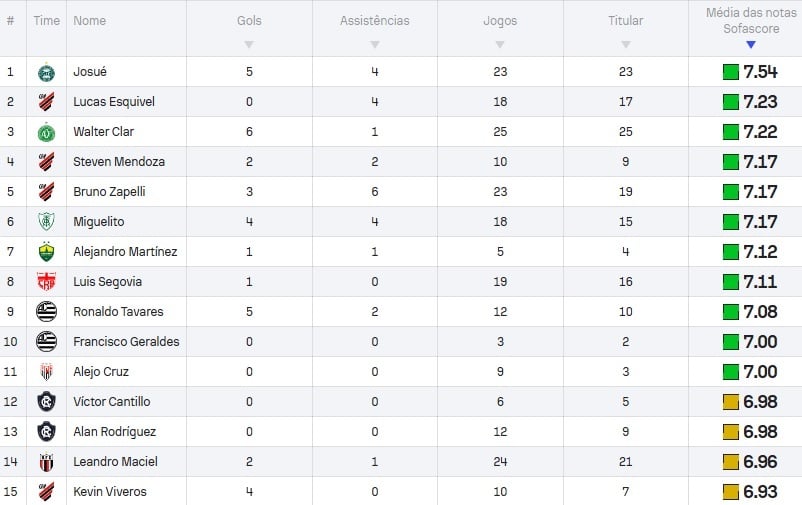
Task: Sort by the Titular column arrow
Action: point(626,45)
